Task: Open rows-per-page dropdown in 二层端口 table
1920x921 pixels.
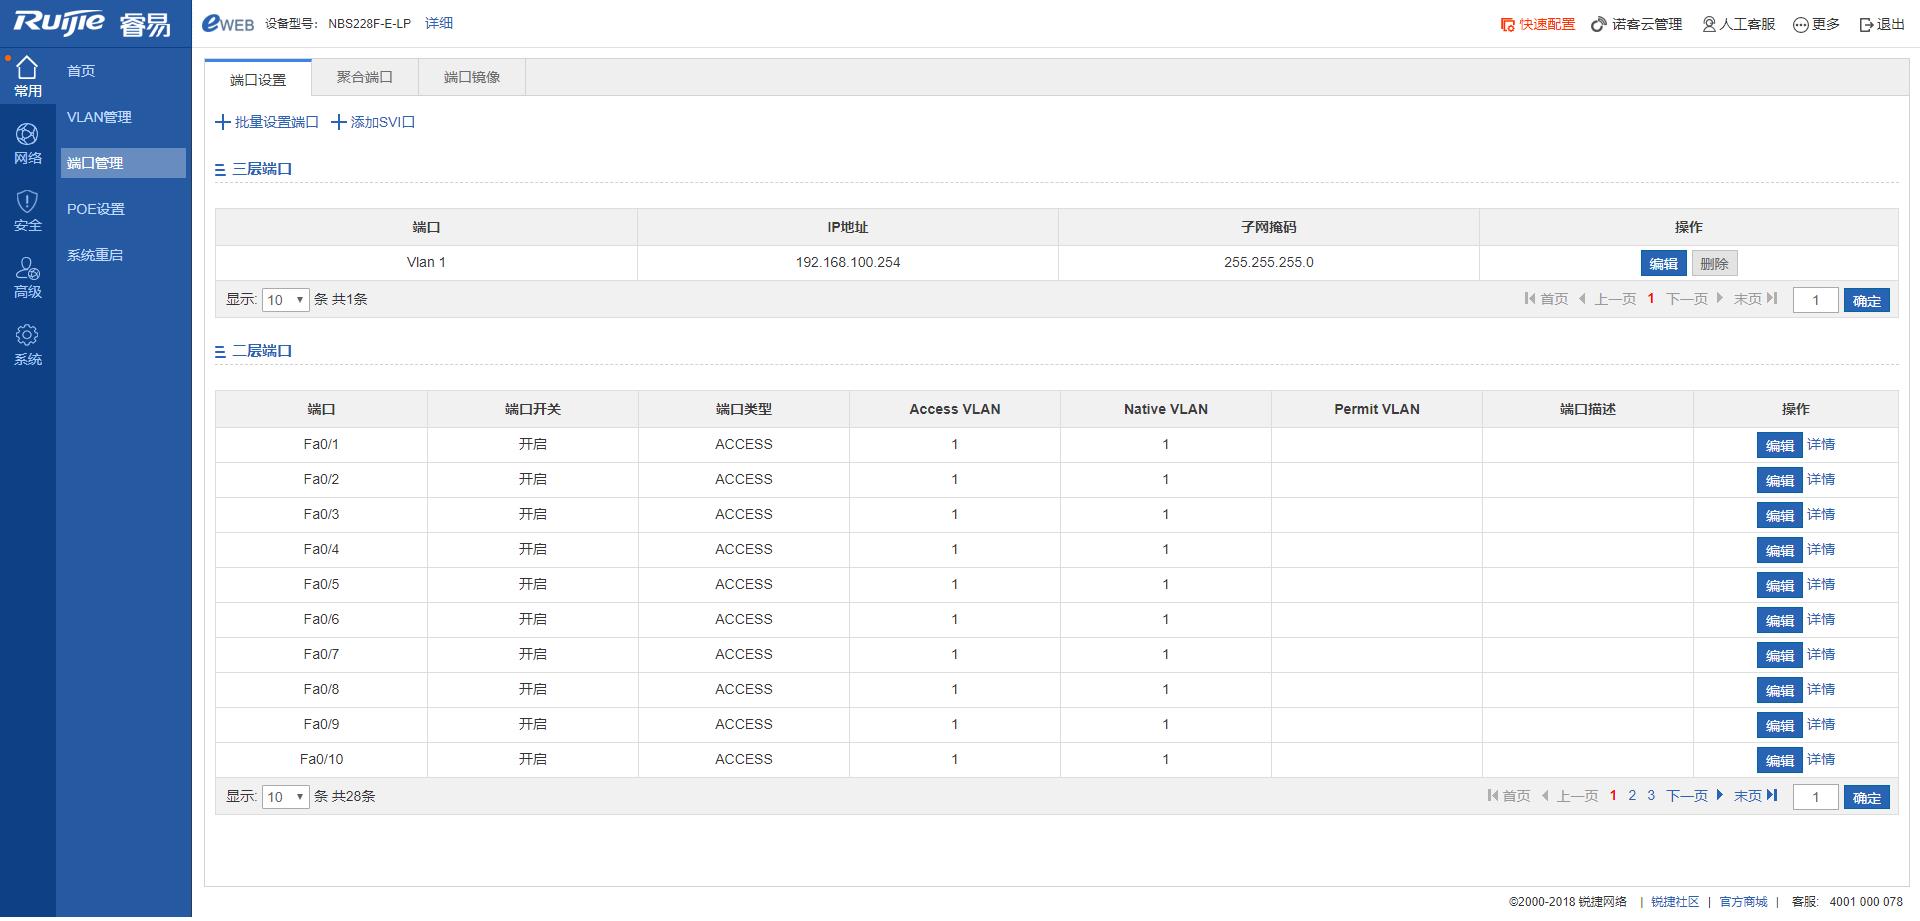Action: [x=285, y=797]
